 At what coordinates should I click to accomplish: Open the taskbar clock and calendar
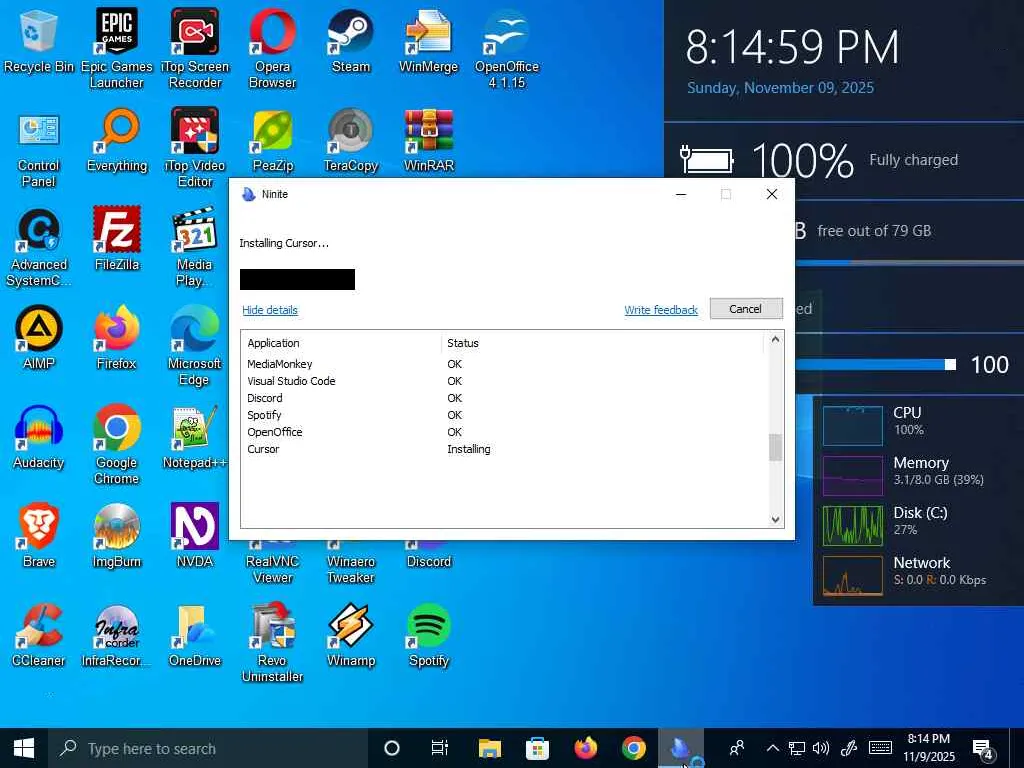tap(929, 748)
